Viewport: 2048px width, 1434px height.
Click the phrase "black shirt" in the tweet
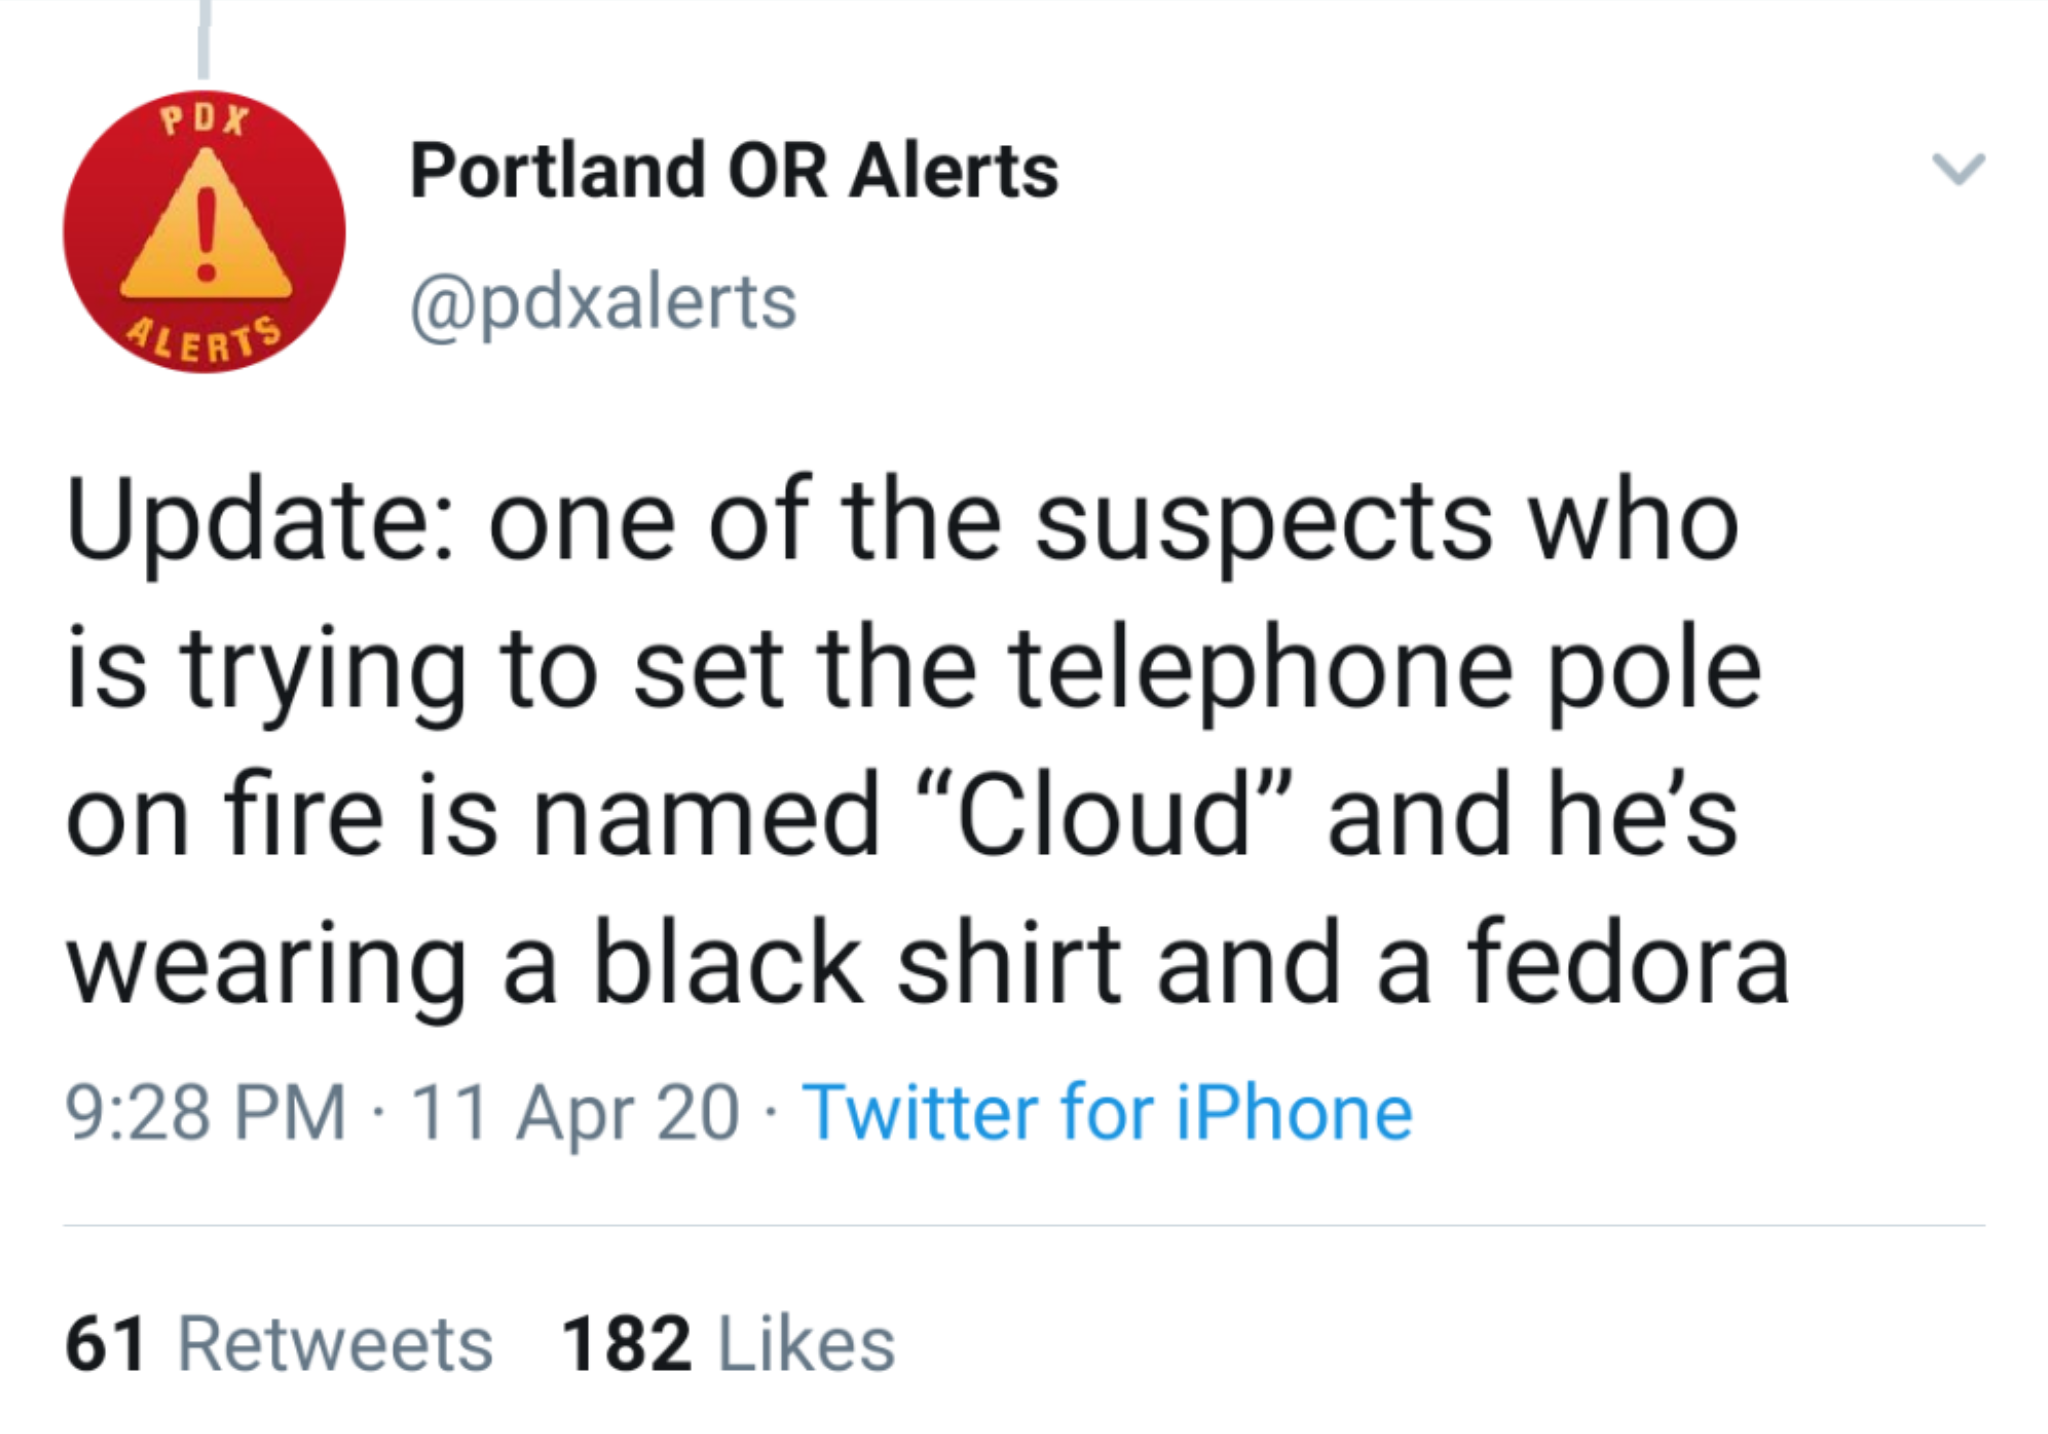(x=857, y=964)
